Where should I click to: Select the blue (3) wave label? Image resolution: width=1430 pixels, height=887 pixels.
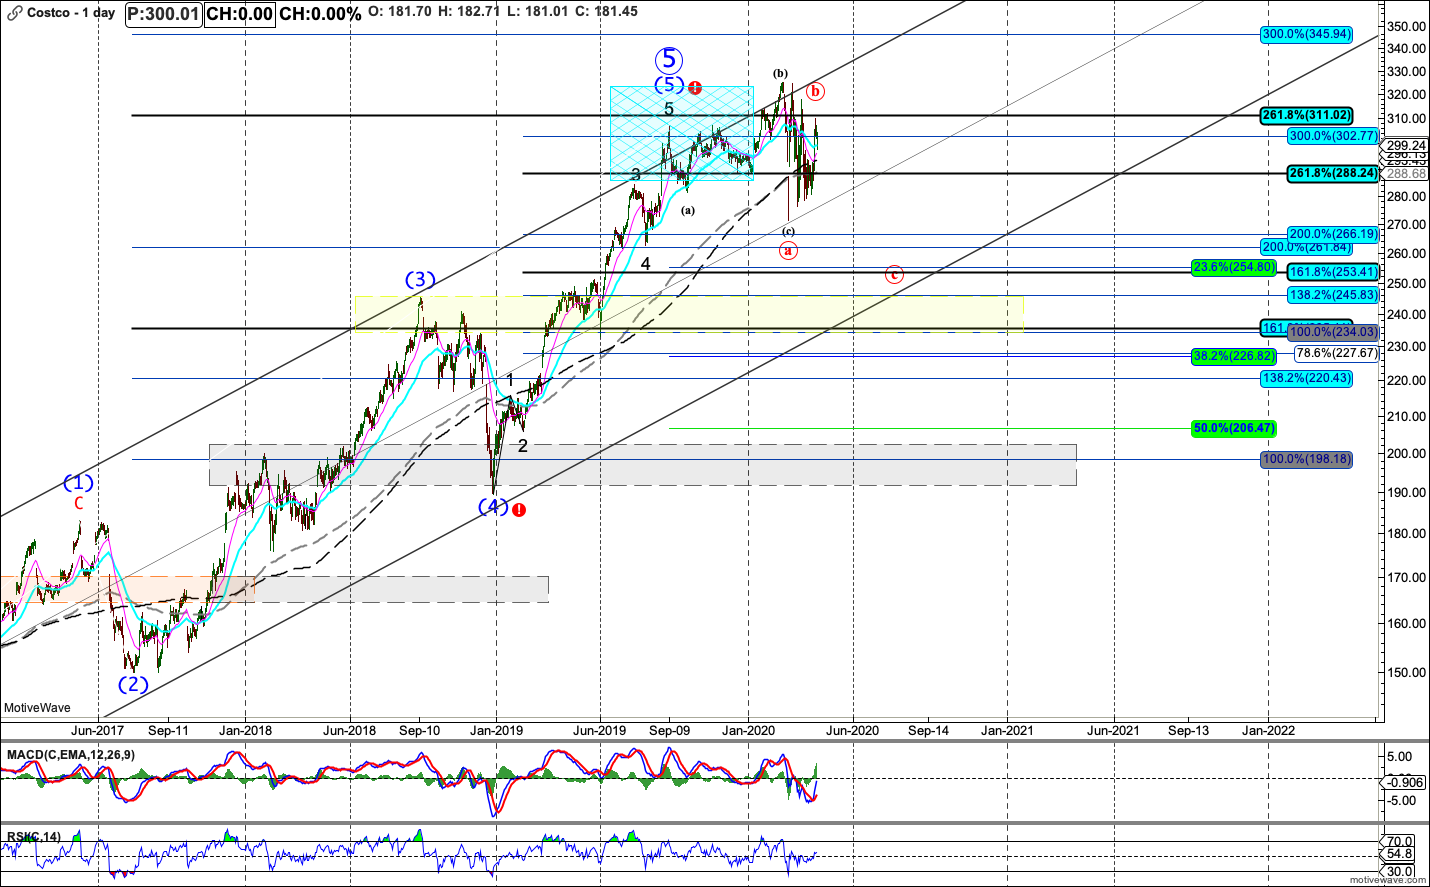[420, 280]
